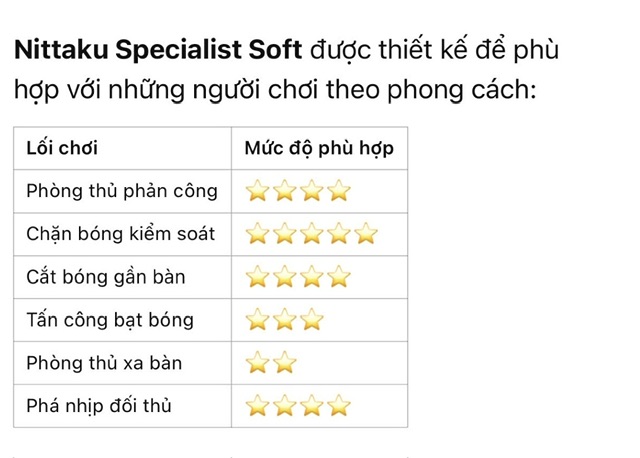Screen dimensions: 640x458
Task: Click third star in 'Chặn bóng kiểm soát' row
Action: point(312,233)
